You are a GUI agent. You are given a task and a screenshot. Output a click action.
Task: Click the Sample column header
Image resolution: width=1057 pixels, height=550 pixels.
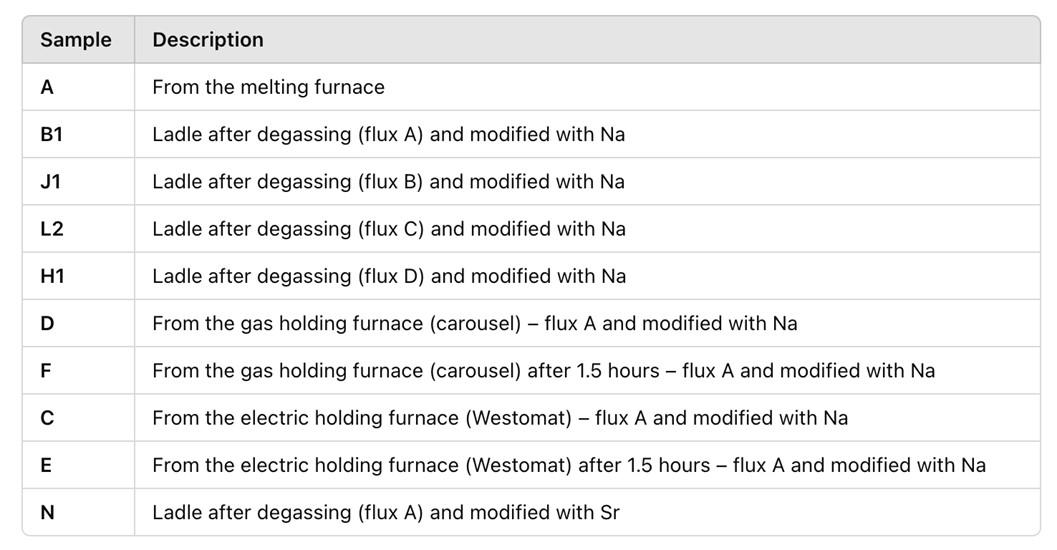click(x=76, y=40)
